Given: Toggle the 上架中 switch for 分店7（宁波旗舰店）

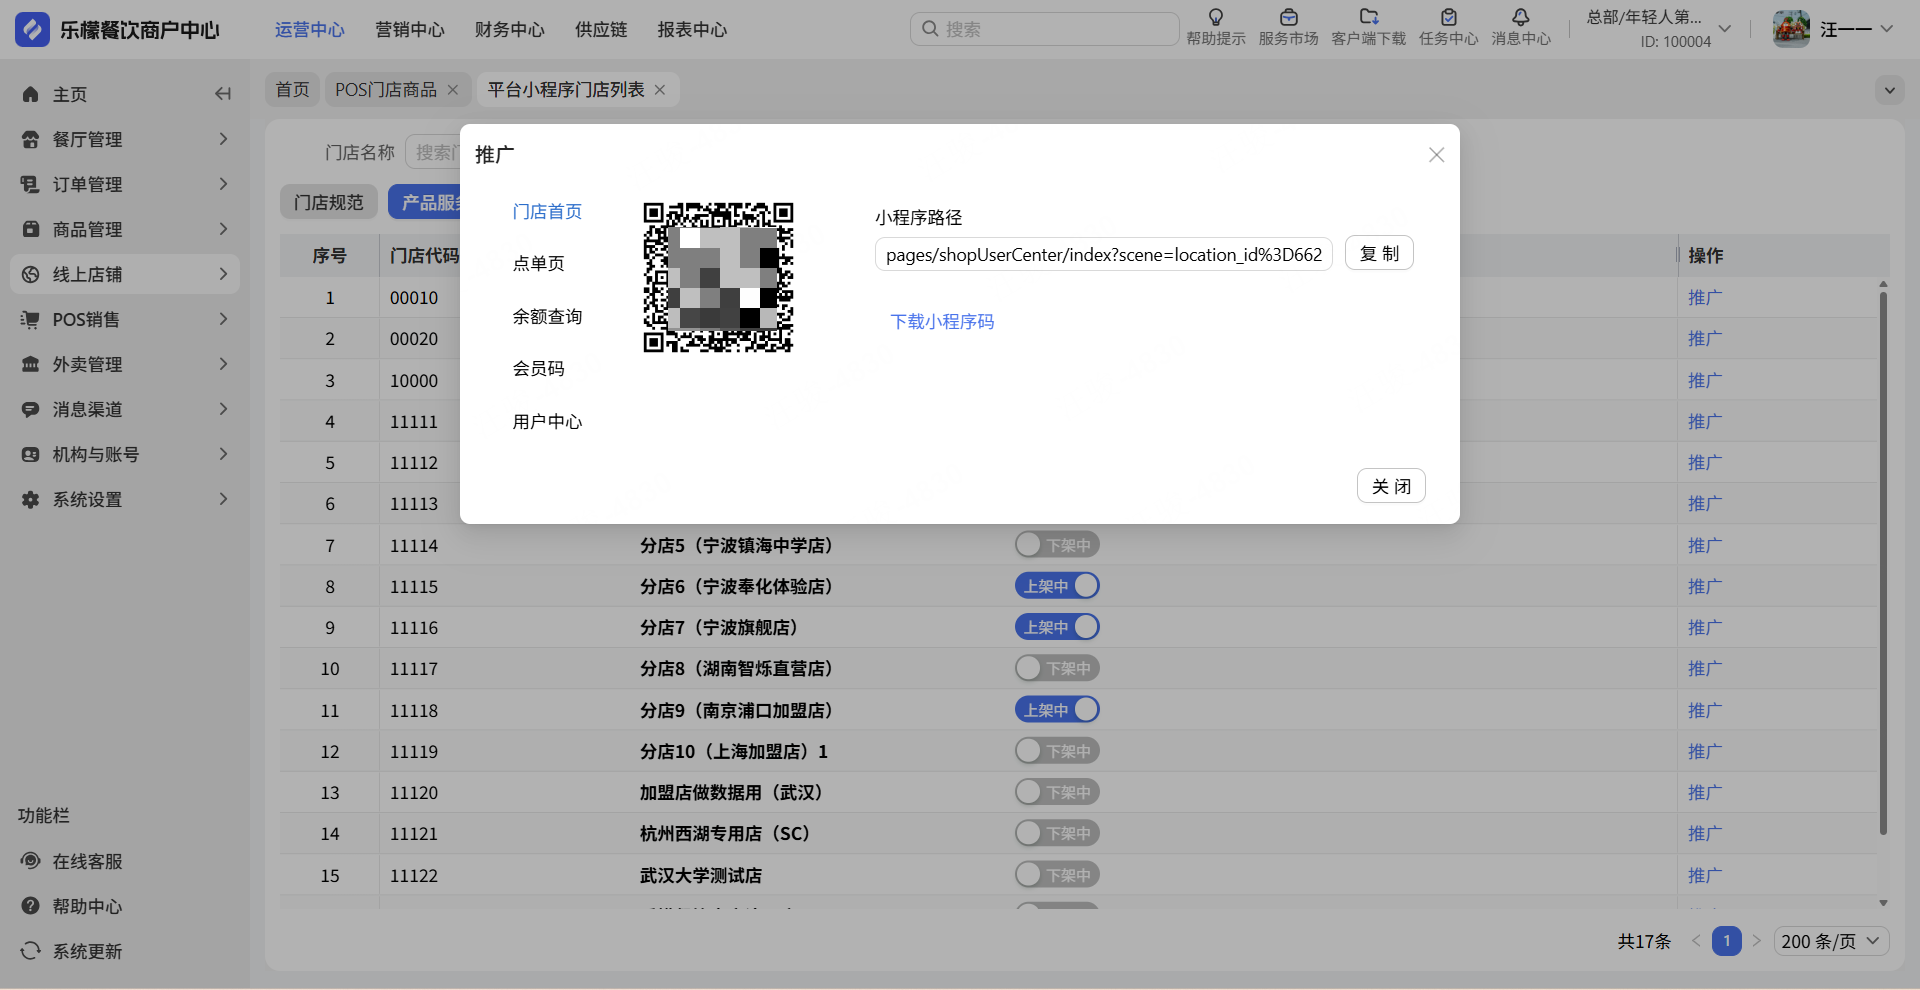Looking at the screenshot, I should click(1057, 627).
